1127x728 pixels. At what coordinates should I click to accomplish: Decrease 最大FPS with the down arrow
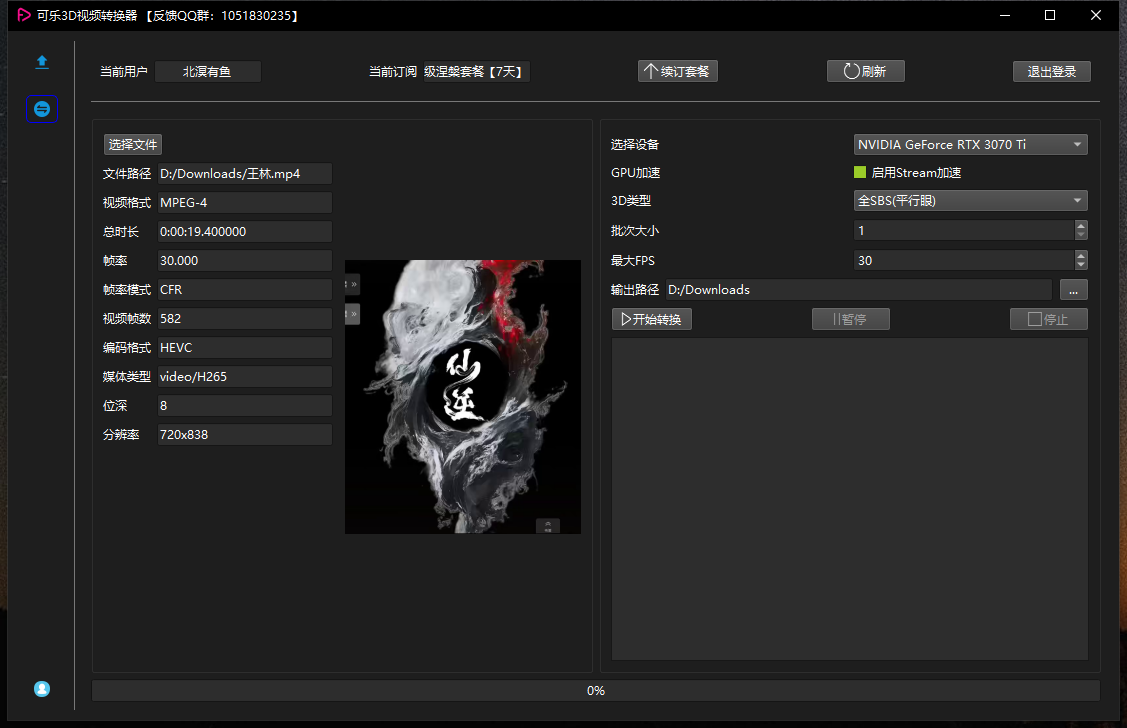point(1081,265)
